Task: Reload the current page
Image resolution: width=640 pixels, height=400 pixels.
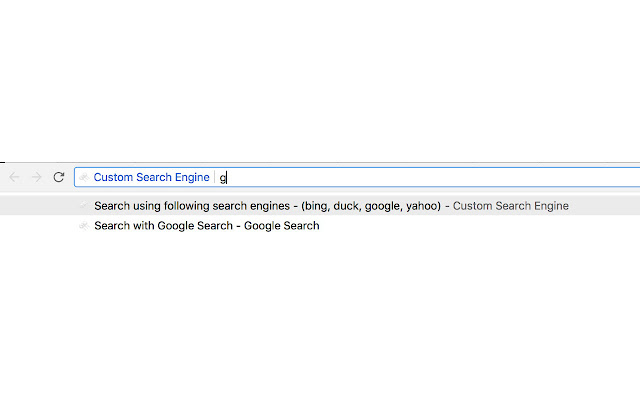Action: (59, 177)
